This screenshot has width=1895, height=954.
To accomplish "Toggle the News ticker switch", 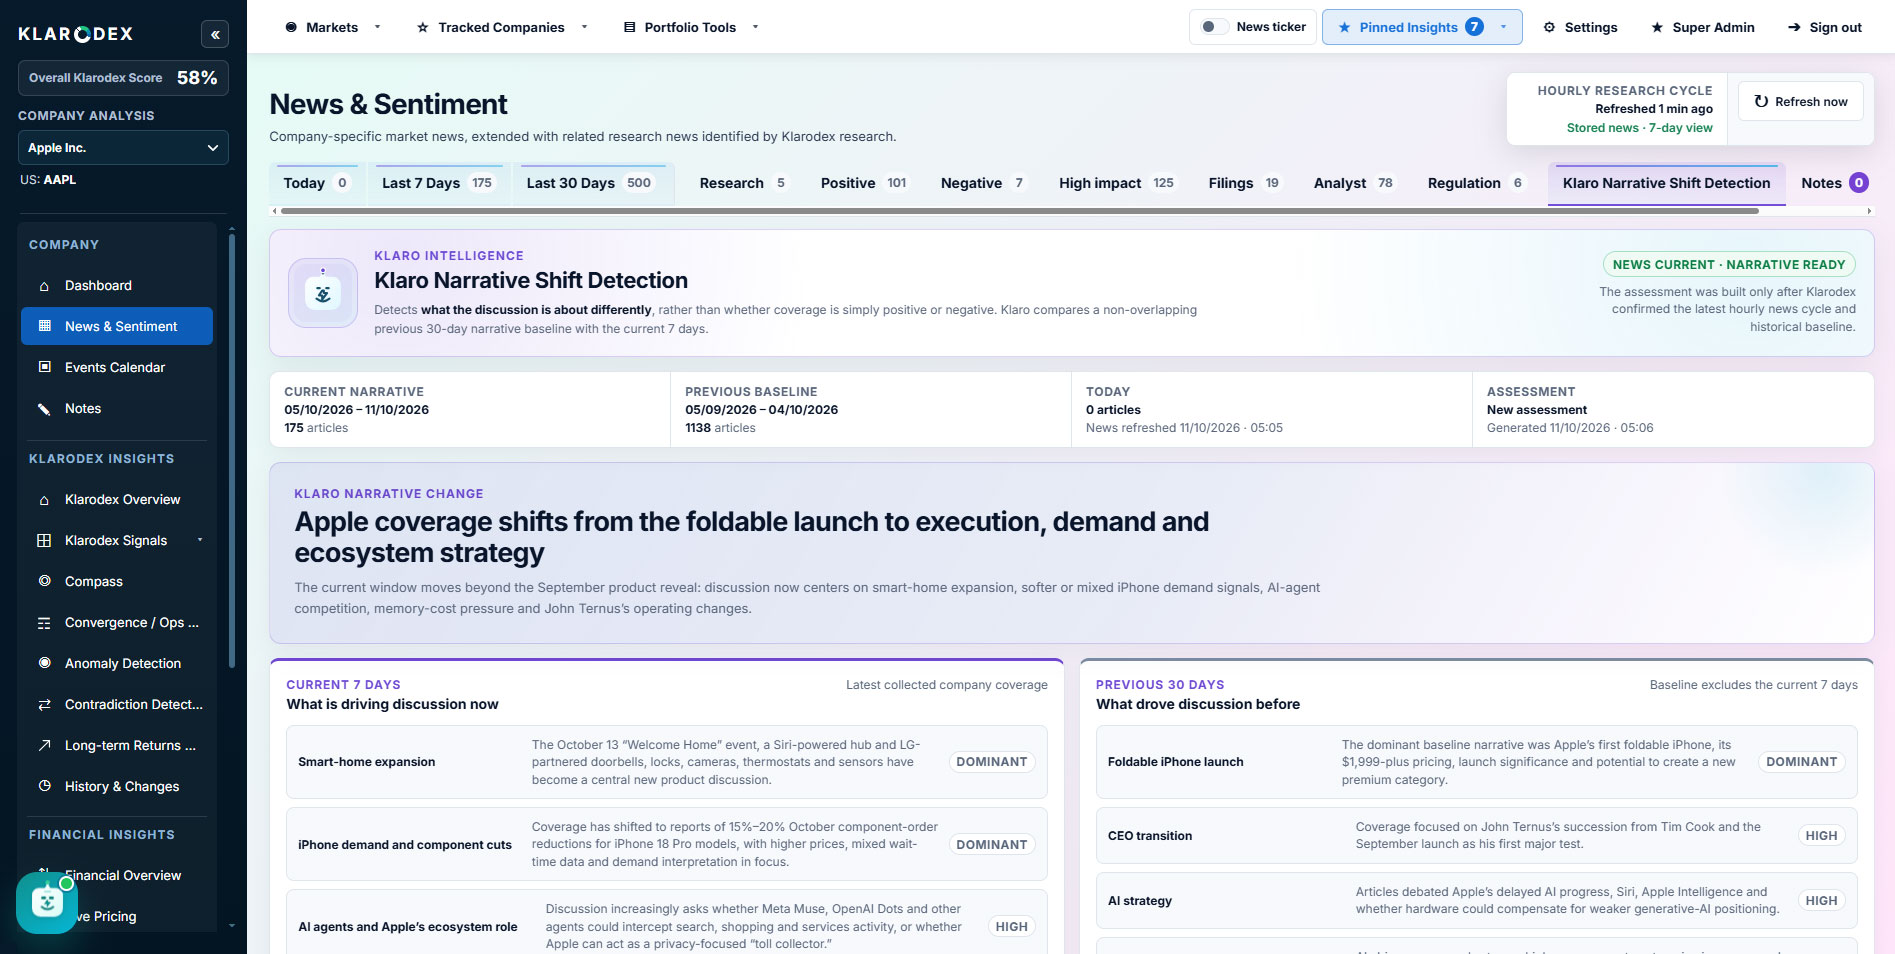I will tap(1213, 27).
